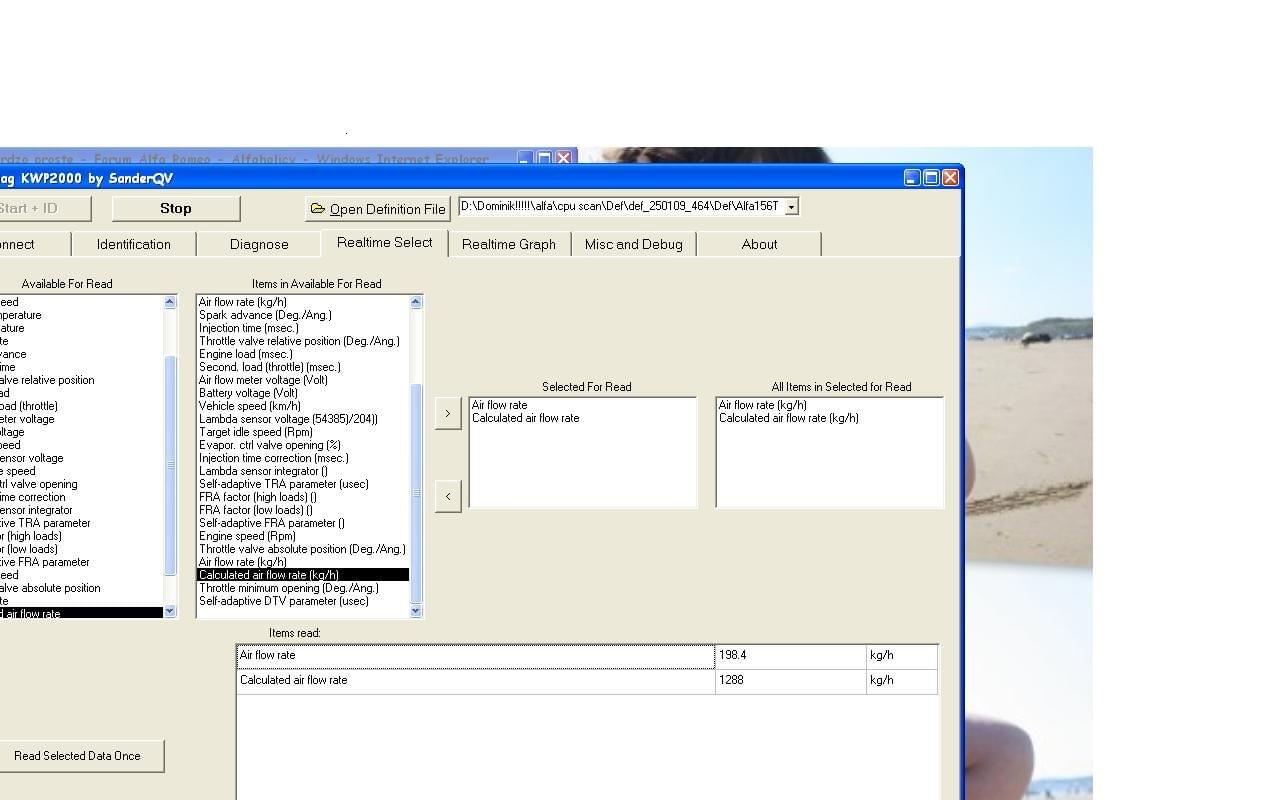Click the add arrow button (>)
The width and height of the screenshot is (1280, 800).
[x=448, y=413]
